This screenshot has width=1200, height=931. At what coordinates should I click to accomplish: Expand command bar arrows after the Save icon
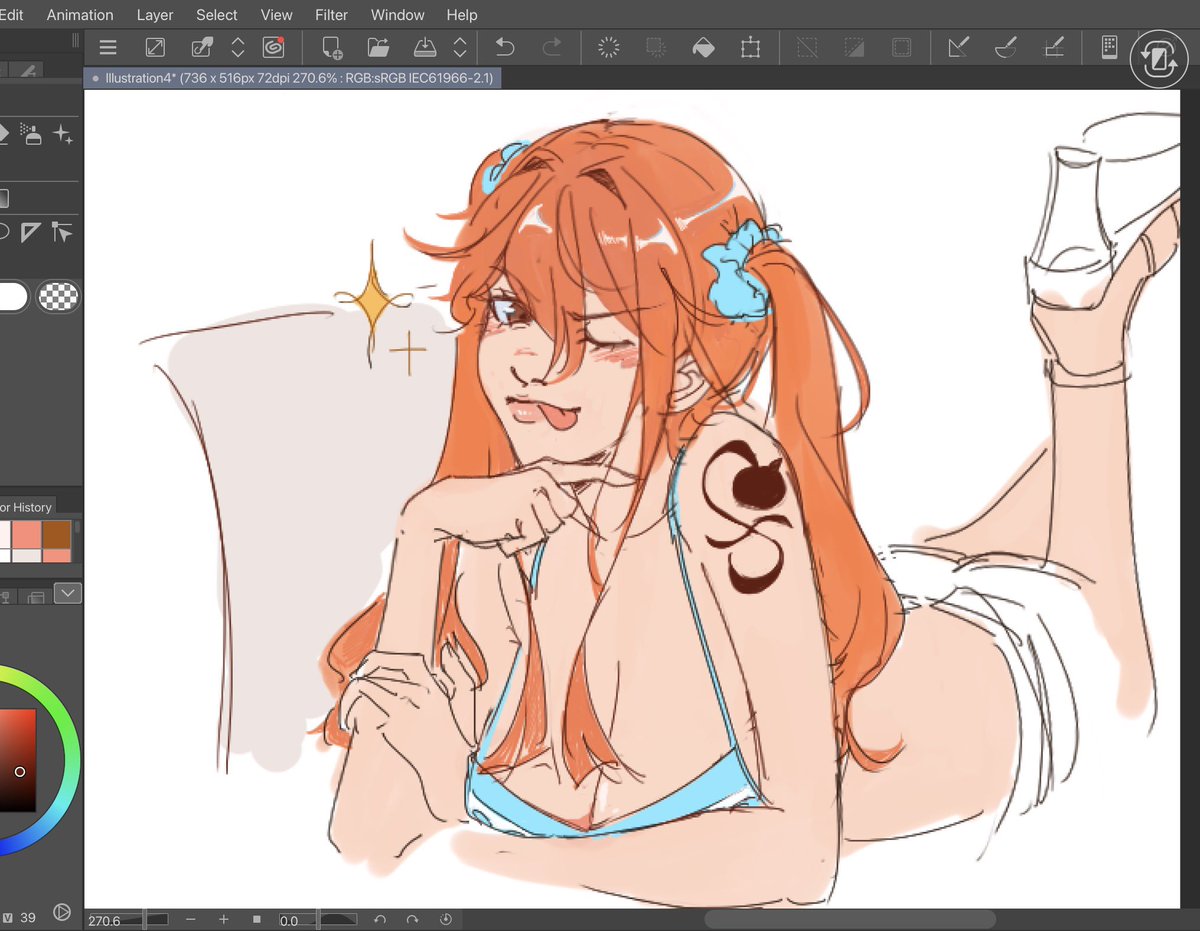[x=460, y=47]
